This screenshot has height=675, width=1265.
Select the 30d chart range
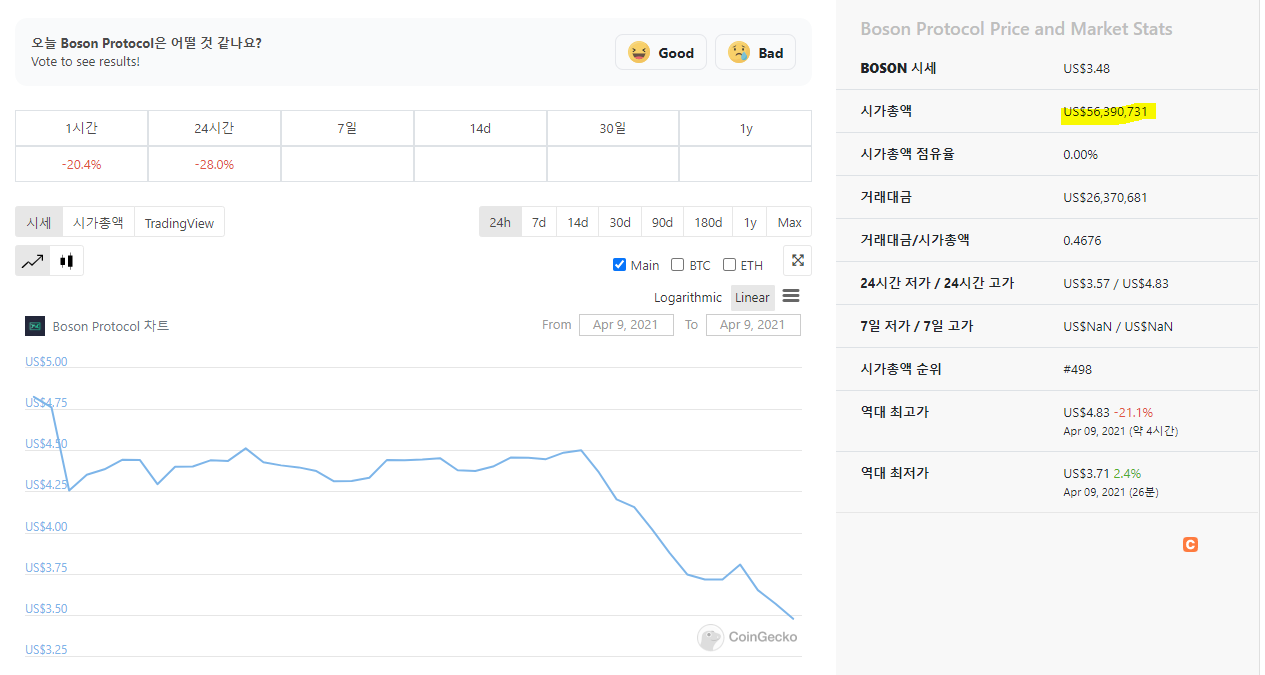coord(620,222)
